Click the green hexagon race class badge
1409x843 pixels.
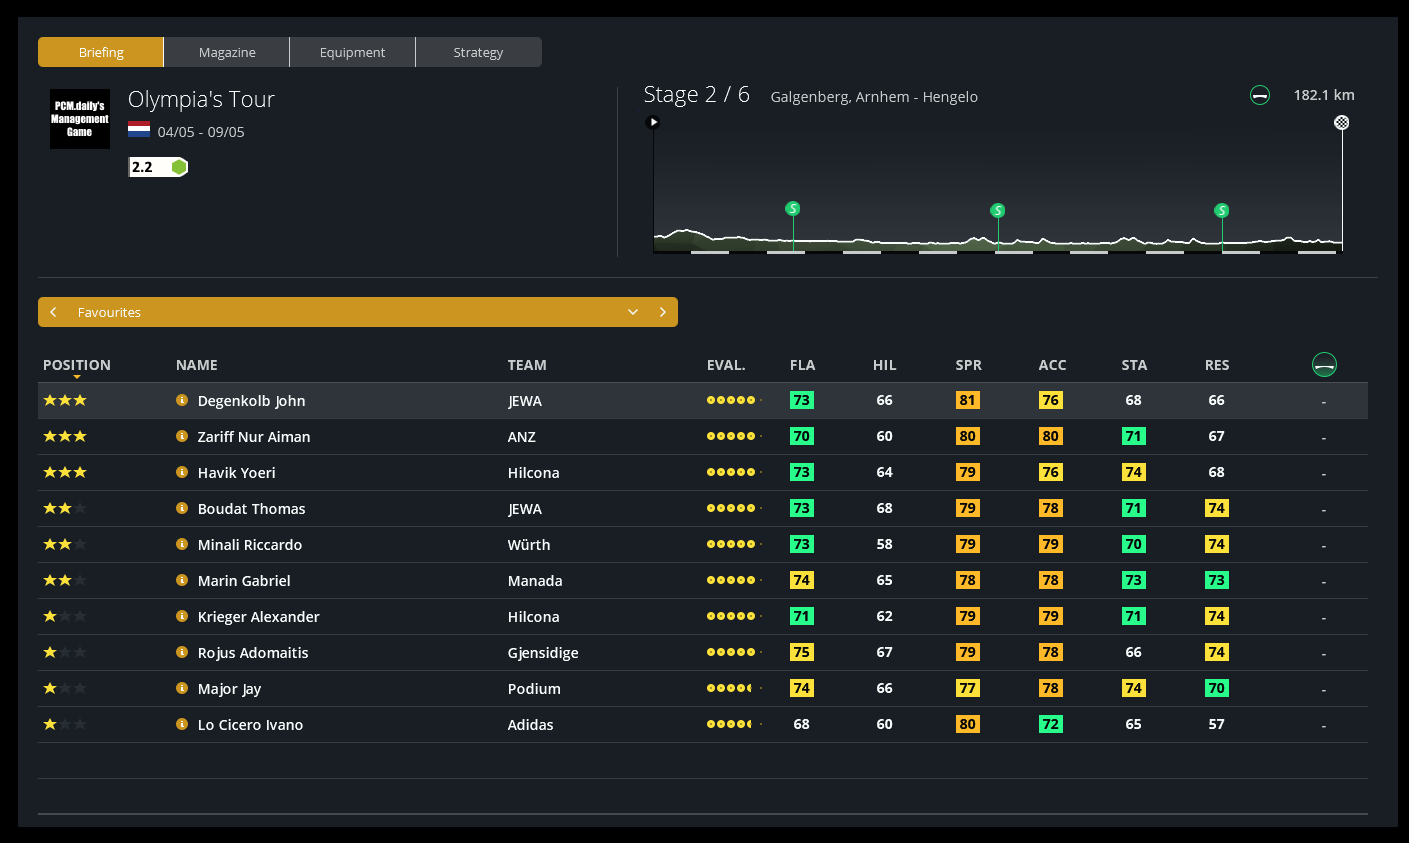tap(179, 167)
